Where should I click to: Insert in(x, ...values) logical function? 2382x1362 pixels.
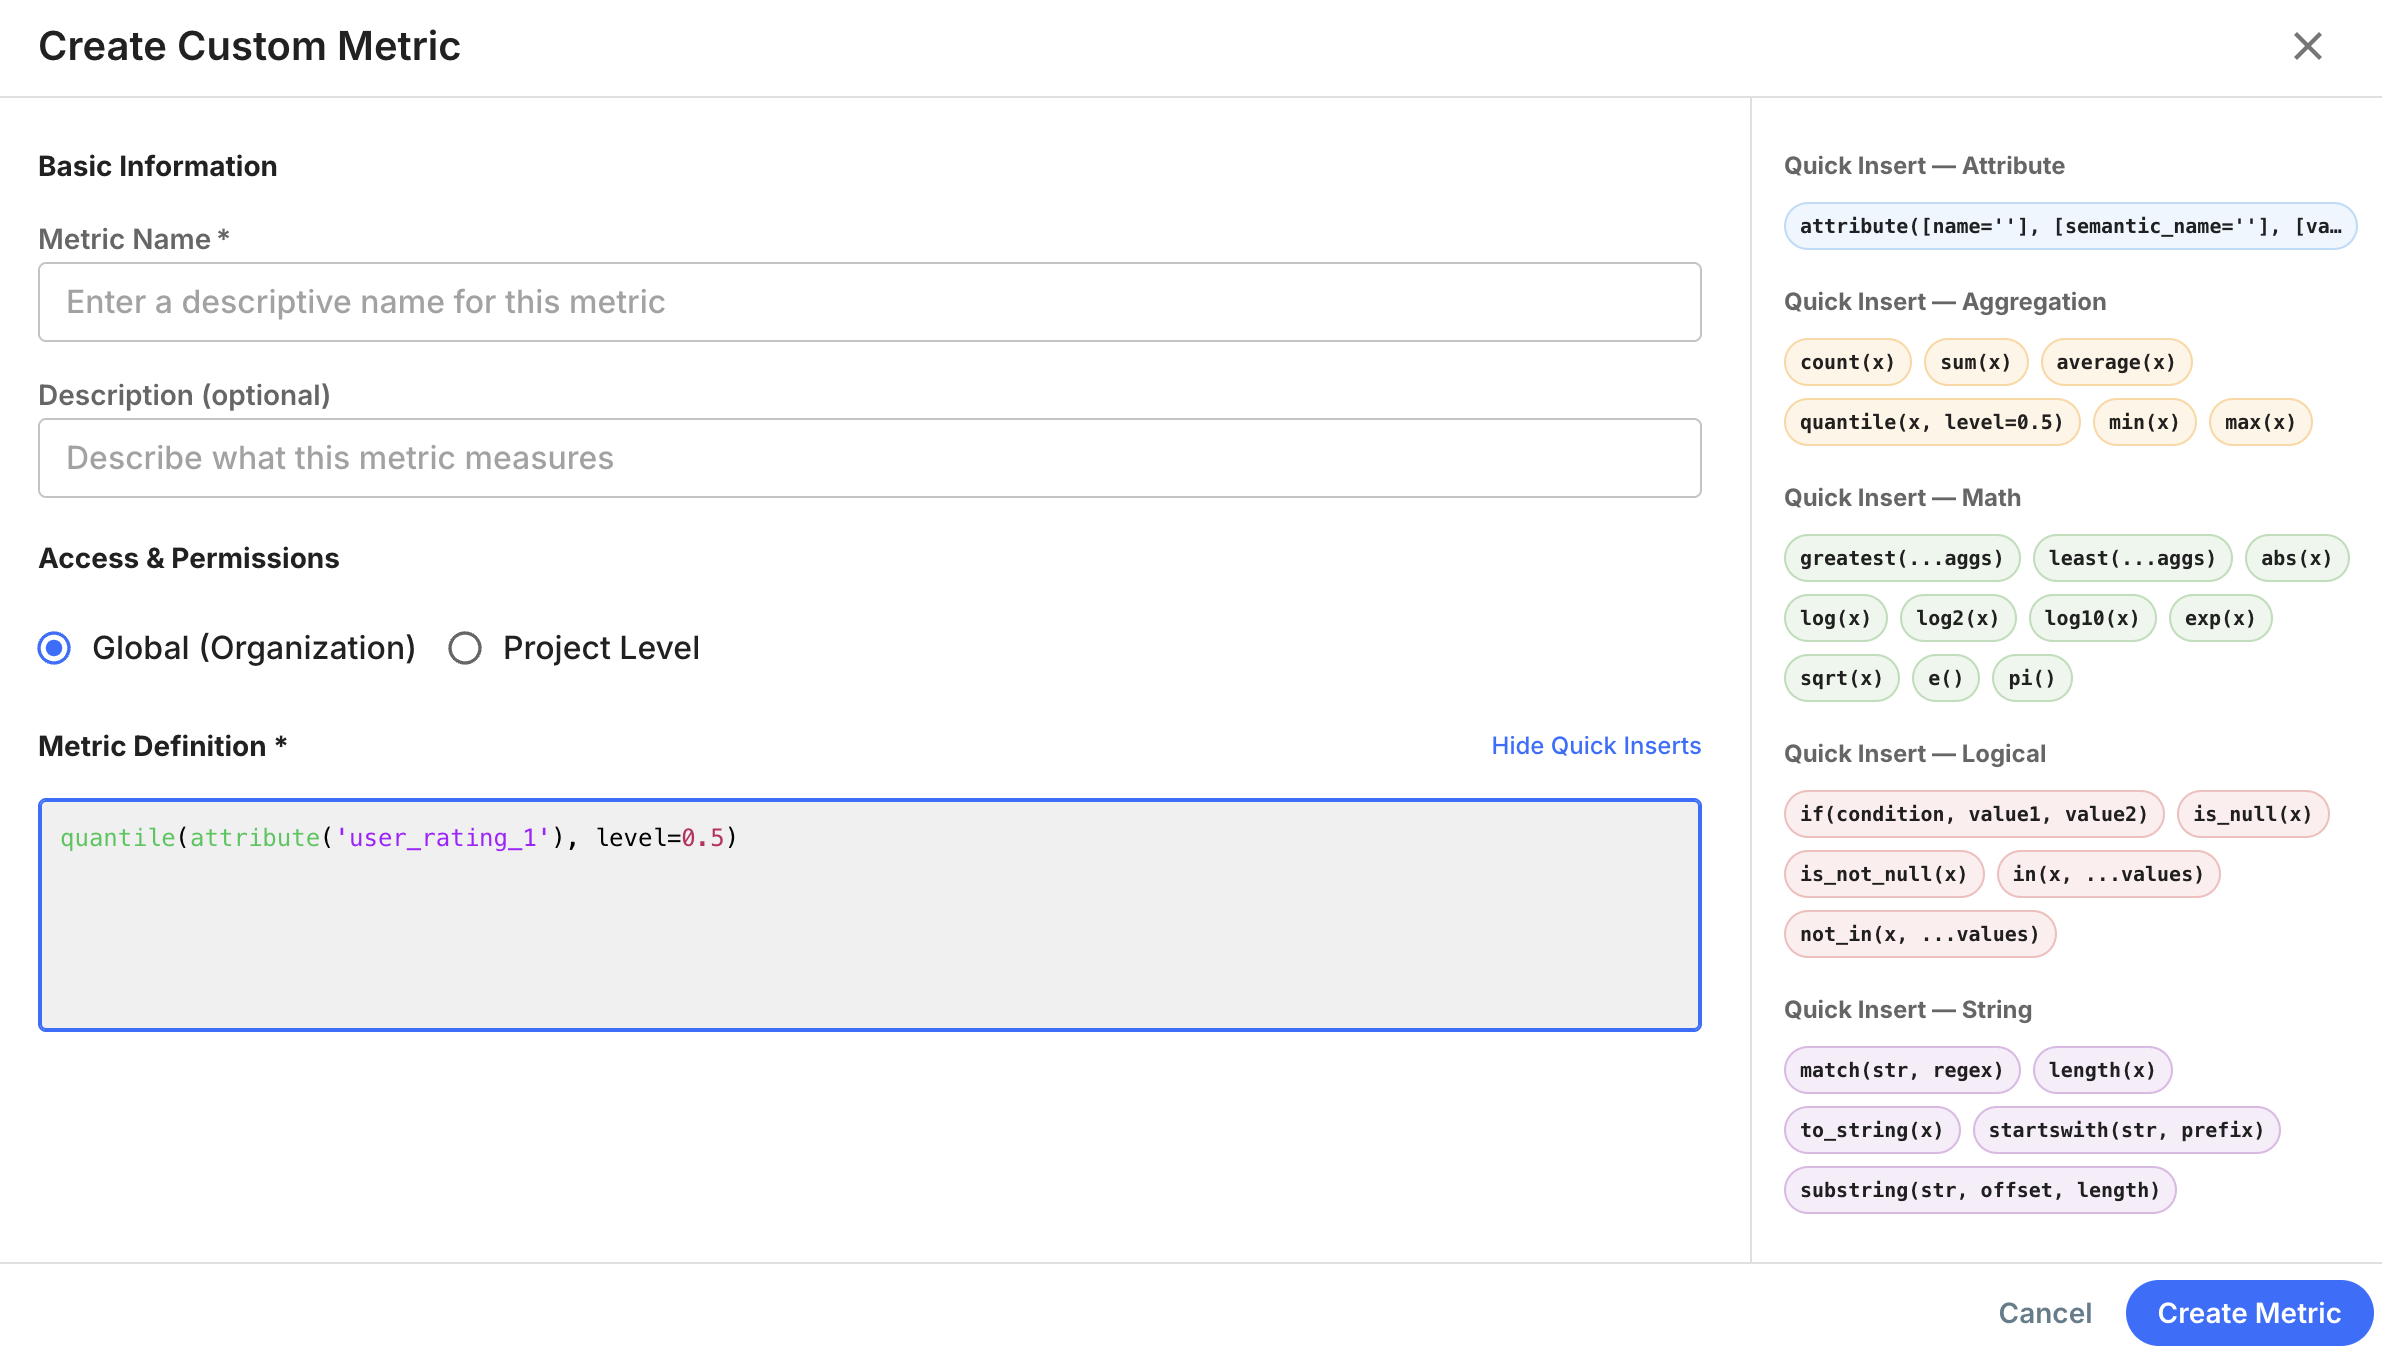[2108, 874]
